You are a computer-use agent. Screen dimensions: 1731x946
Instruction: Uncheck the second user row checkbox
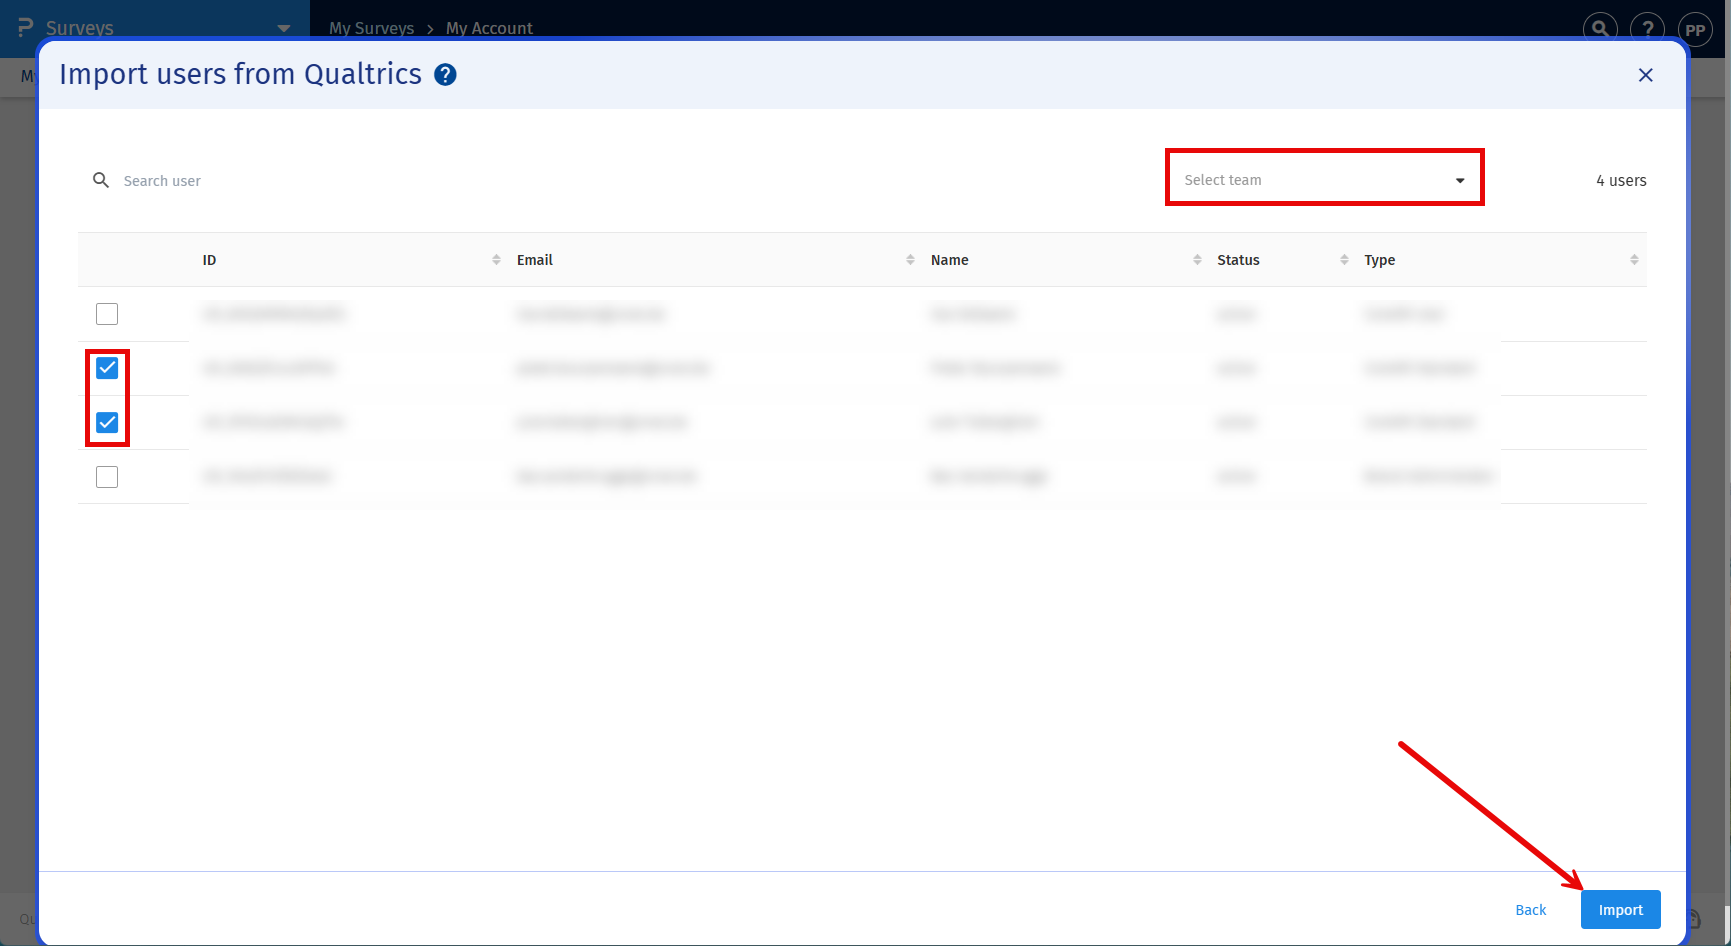coord(107,368)
